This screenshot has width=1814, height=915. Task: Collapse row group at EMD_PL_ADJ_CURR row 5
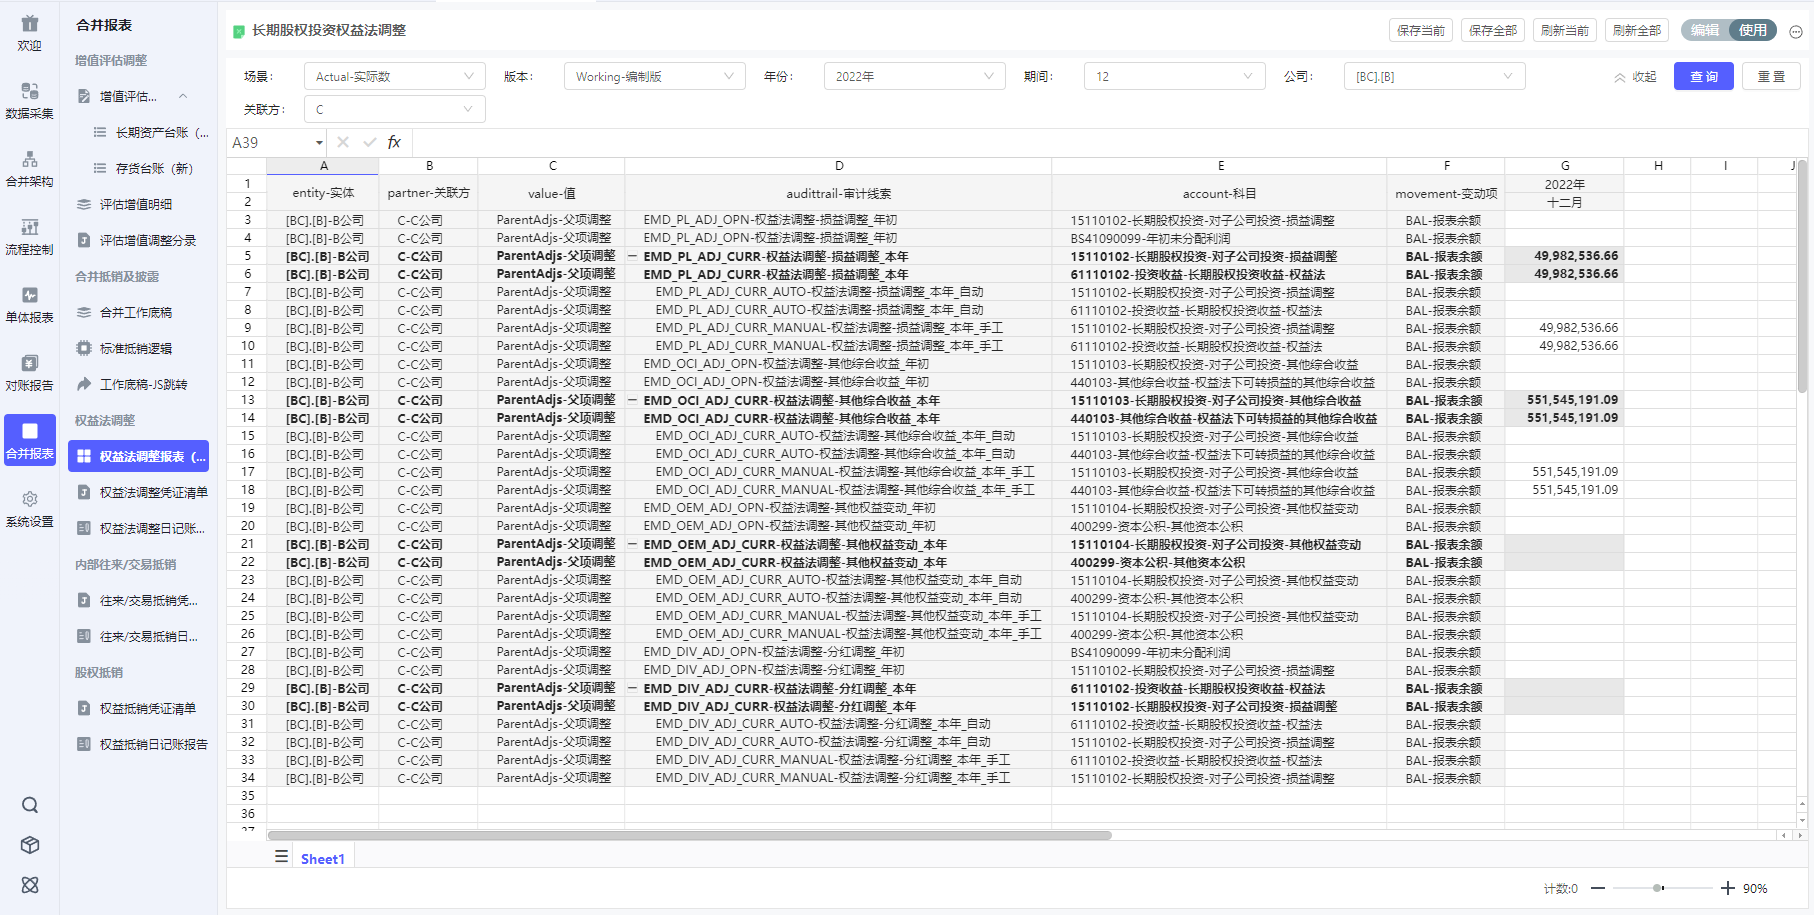[633, 257]
